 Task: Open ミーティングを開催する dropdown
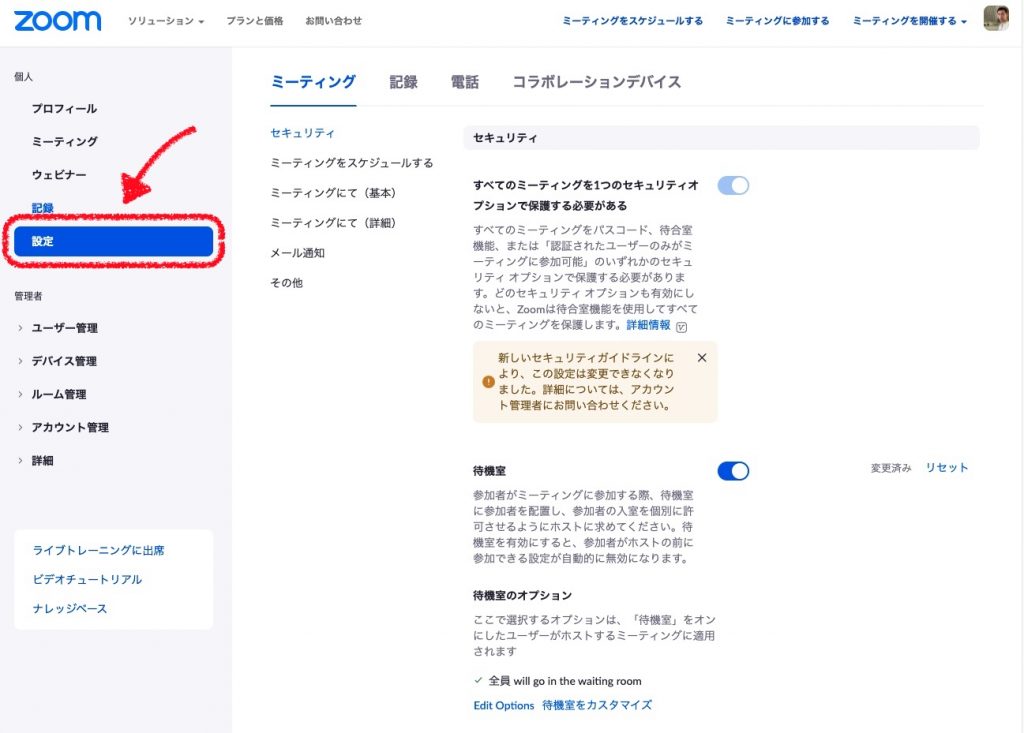point(909,21)
